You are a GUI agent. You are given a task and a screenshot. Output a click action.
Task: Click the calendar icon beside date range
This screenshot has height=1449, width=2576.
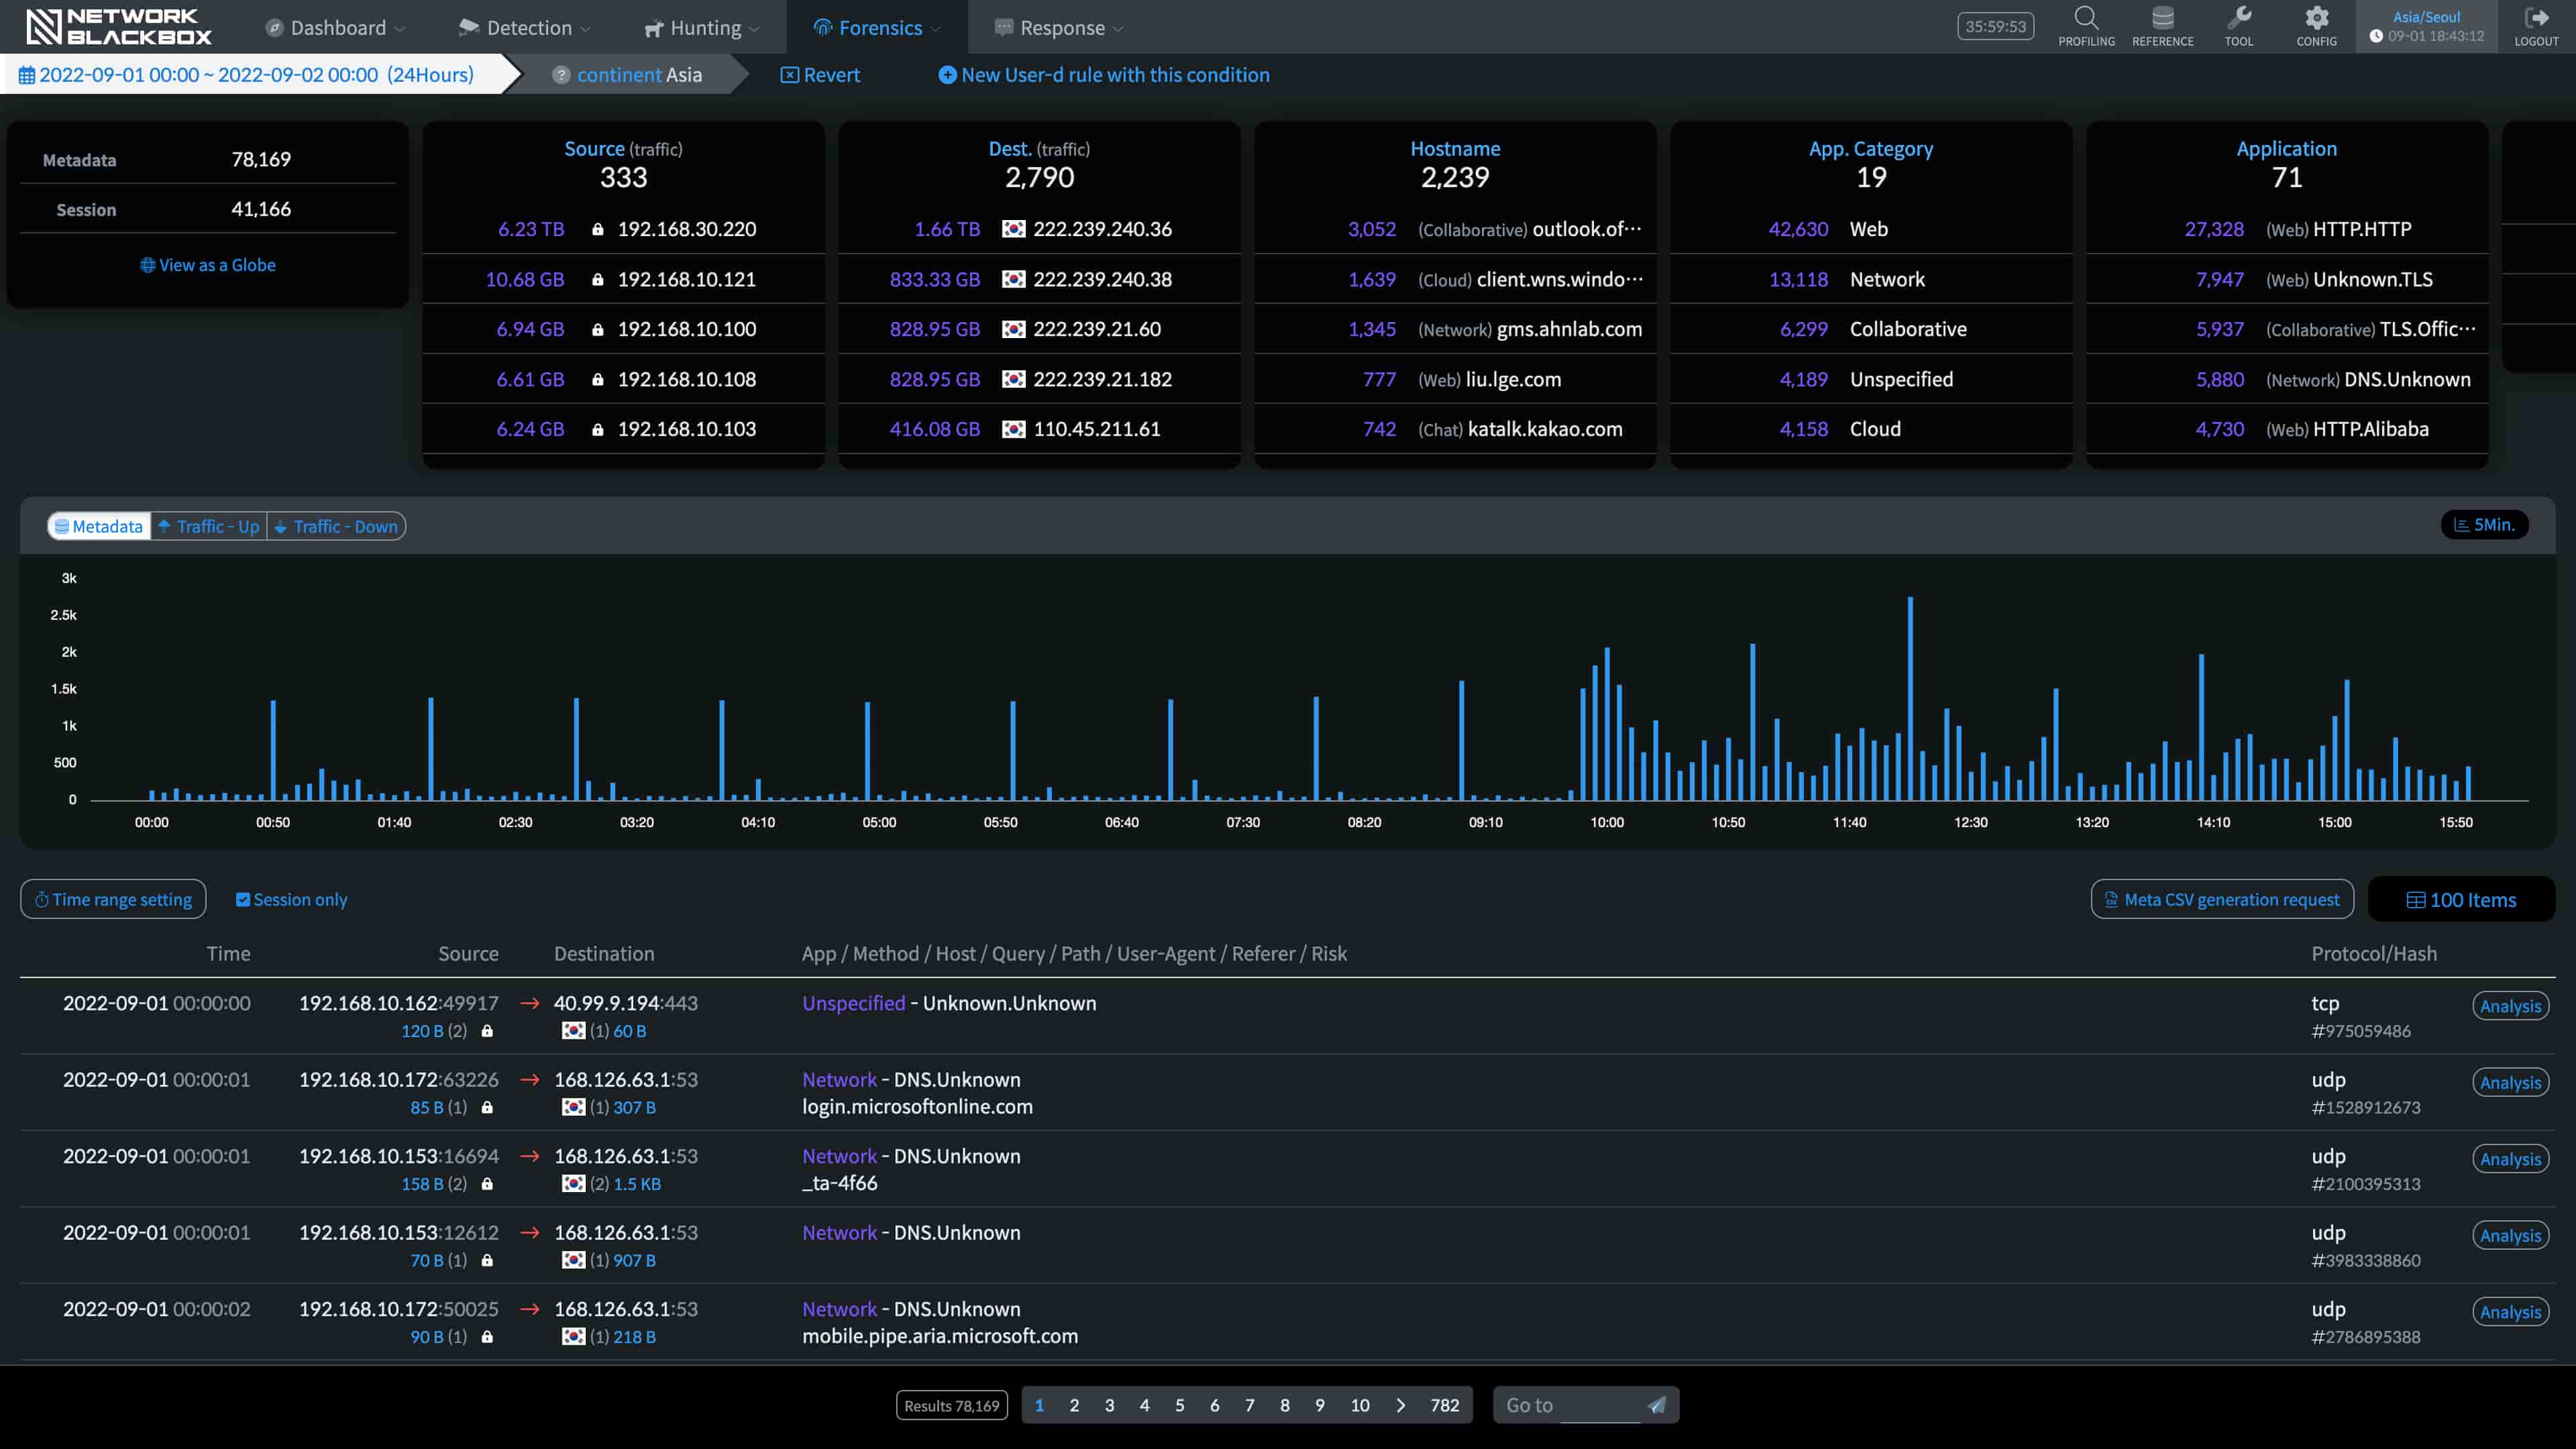tap(27, 75)
